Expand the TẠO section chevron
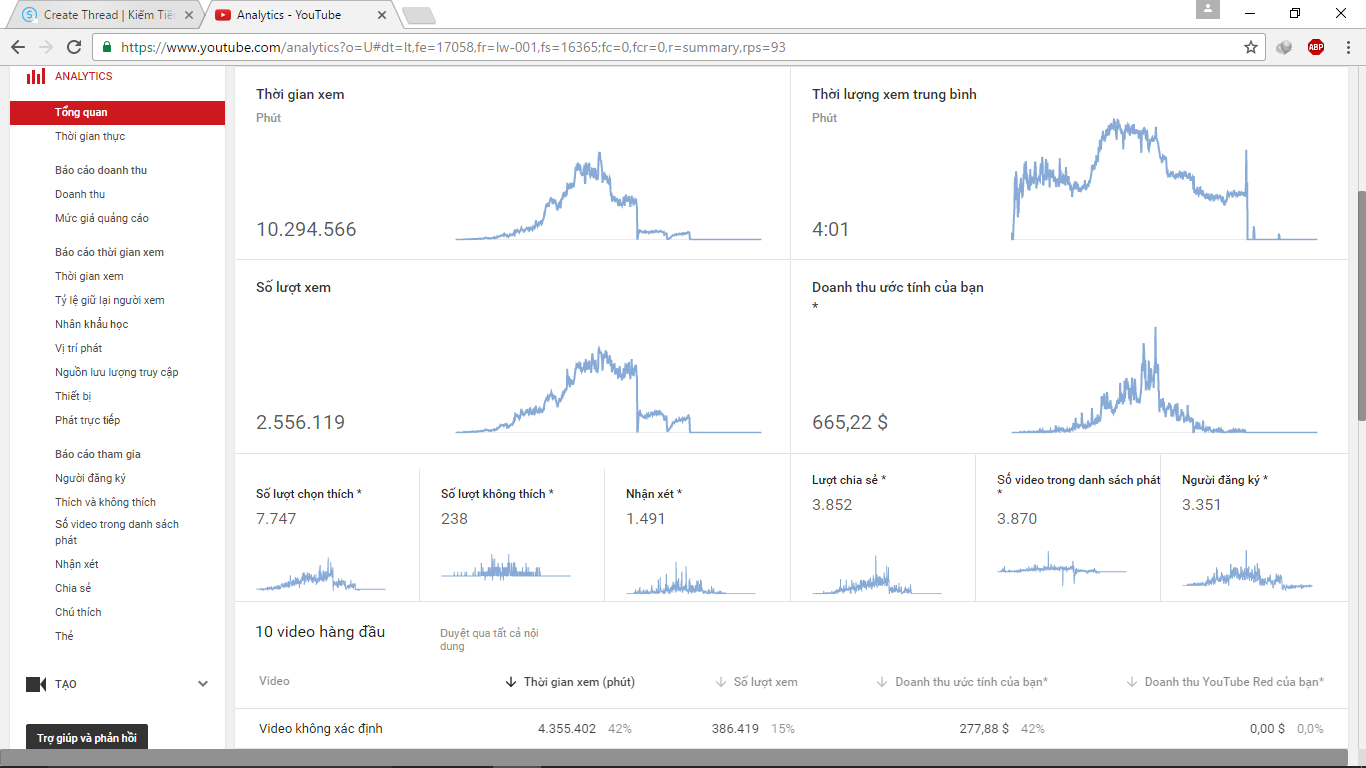Screen dimensions: 1366x768 point(203,684)
